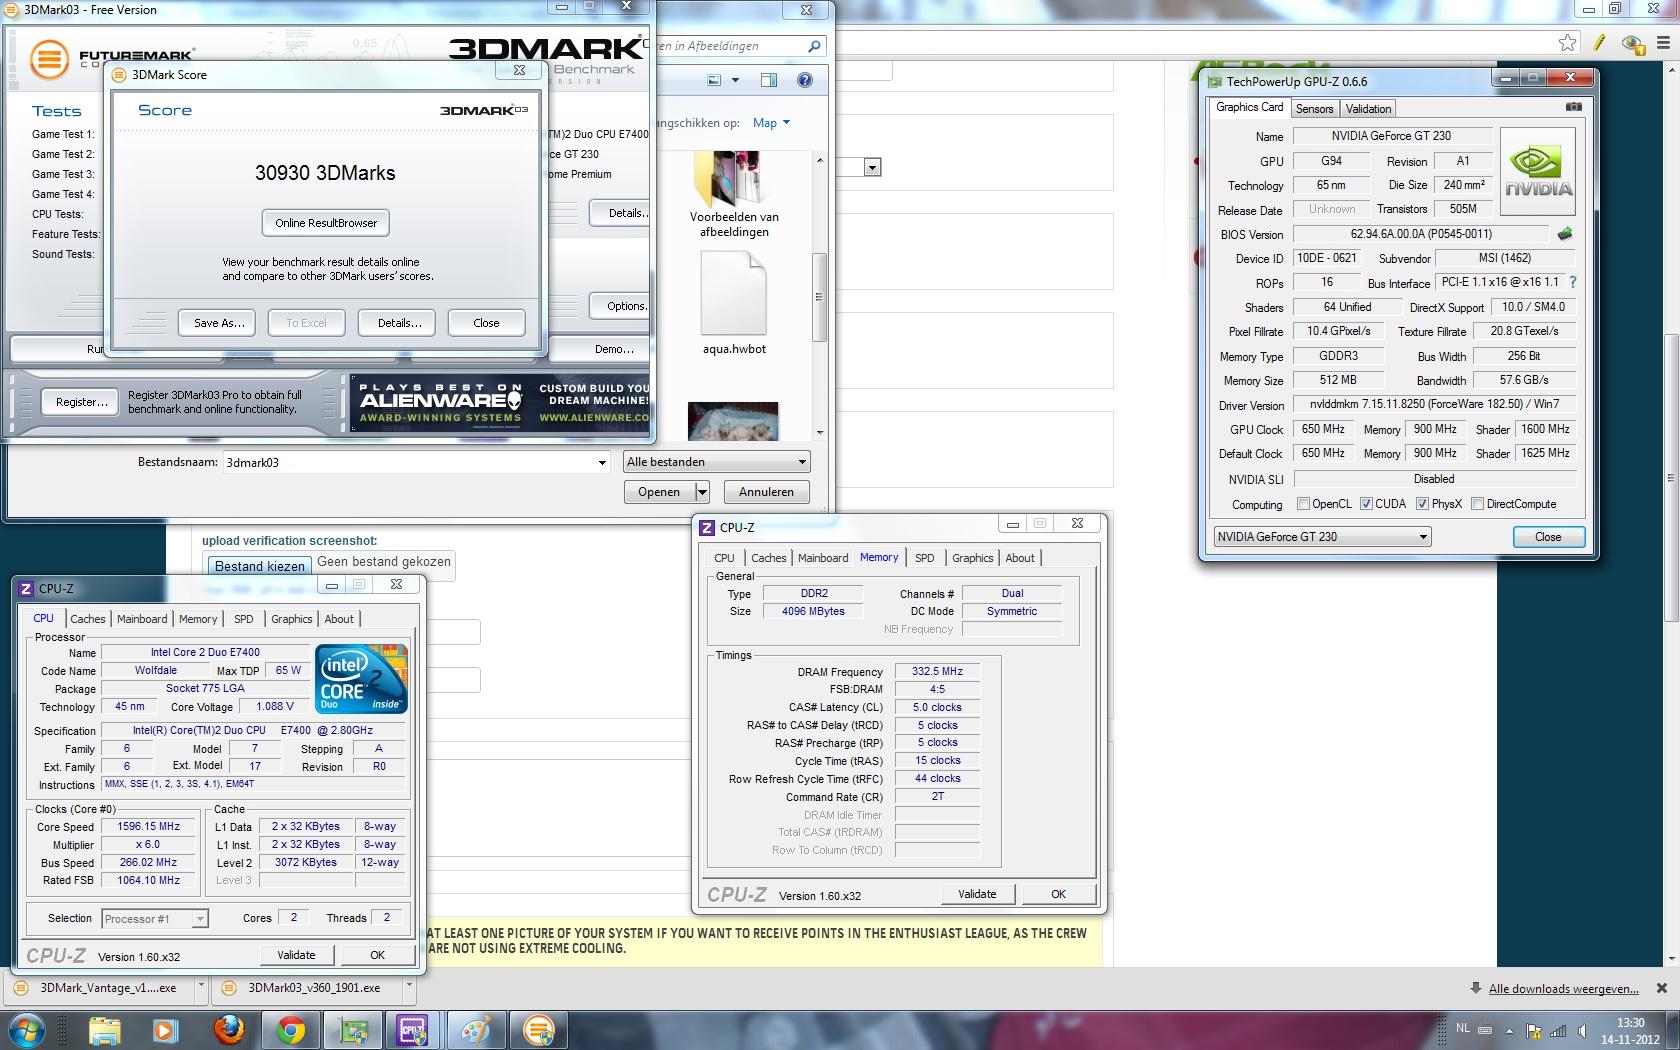
Task: Click the eye extension icon with badge
Action: (x=1633, y=44)
